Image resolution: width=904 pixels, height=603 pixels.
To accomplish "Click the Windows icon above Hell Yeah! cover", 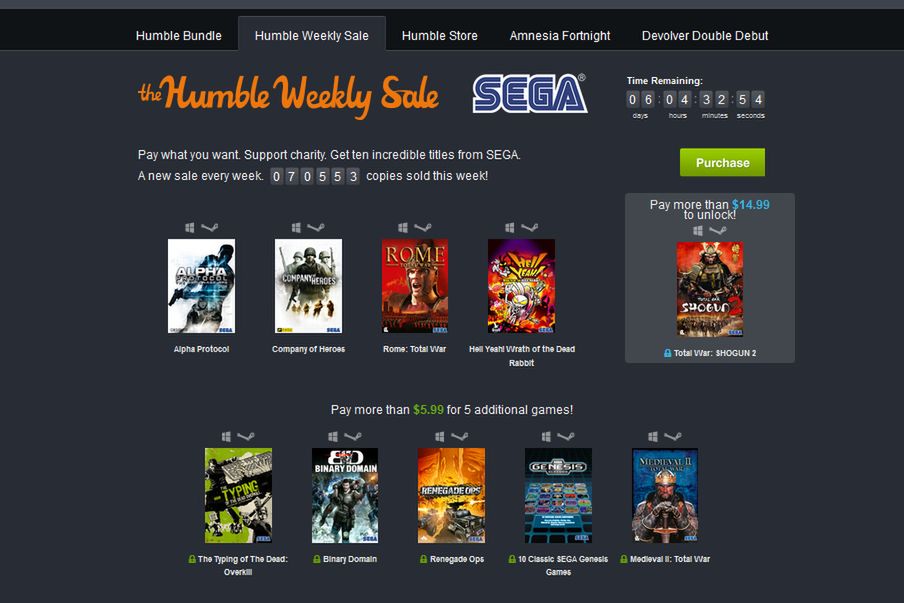I will coord(510,228).
